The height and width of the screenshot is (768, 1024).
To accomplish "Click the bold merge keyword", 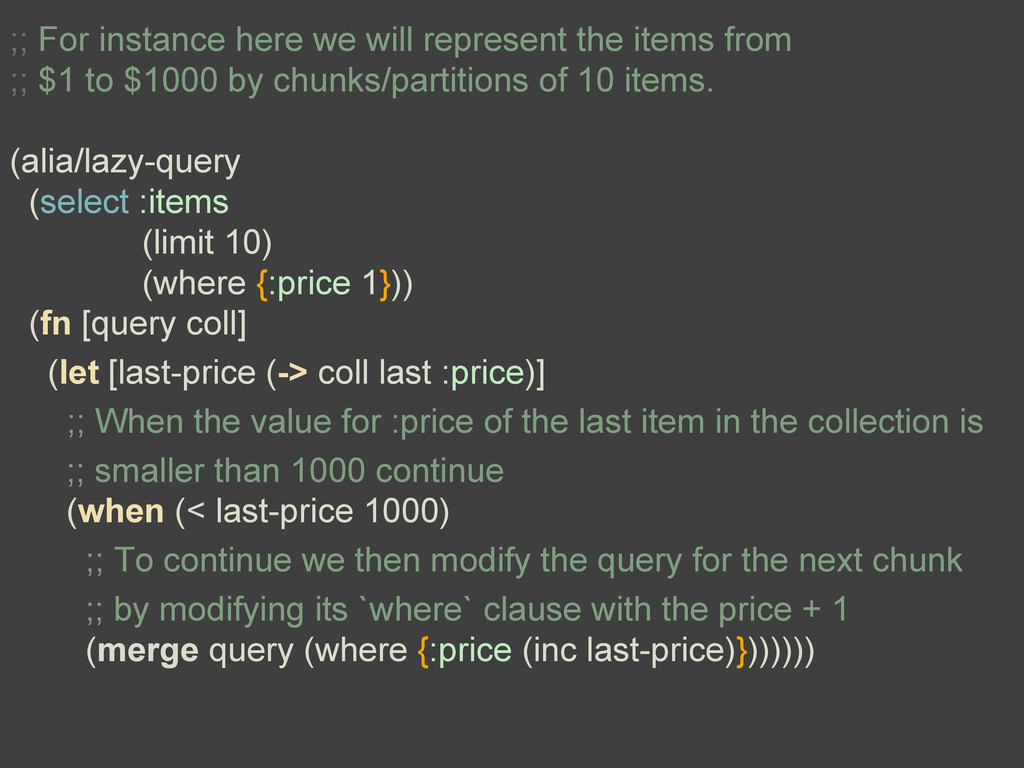I will [148, 651].
